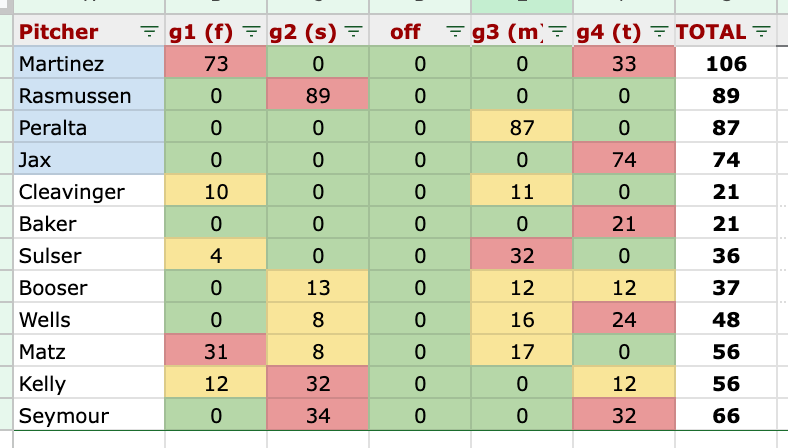Select Wells' g4 cell showing 24
This screenshot has width=788, height=448.
(624, 318)
